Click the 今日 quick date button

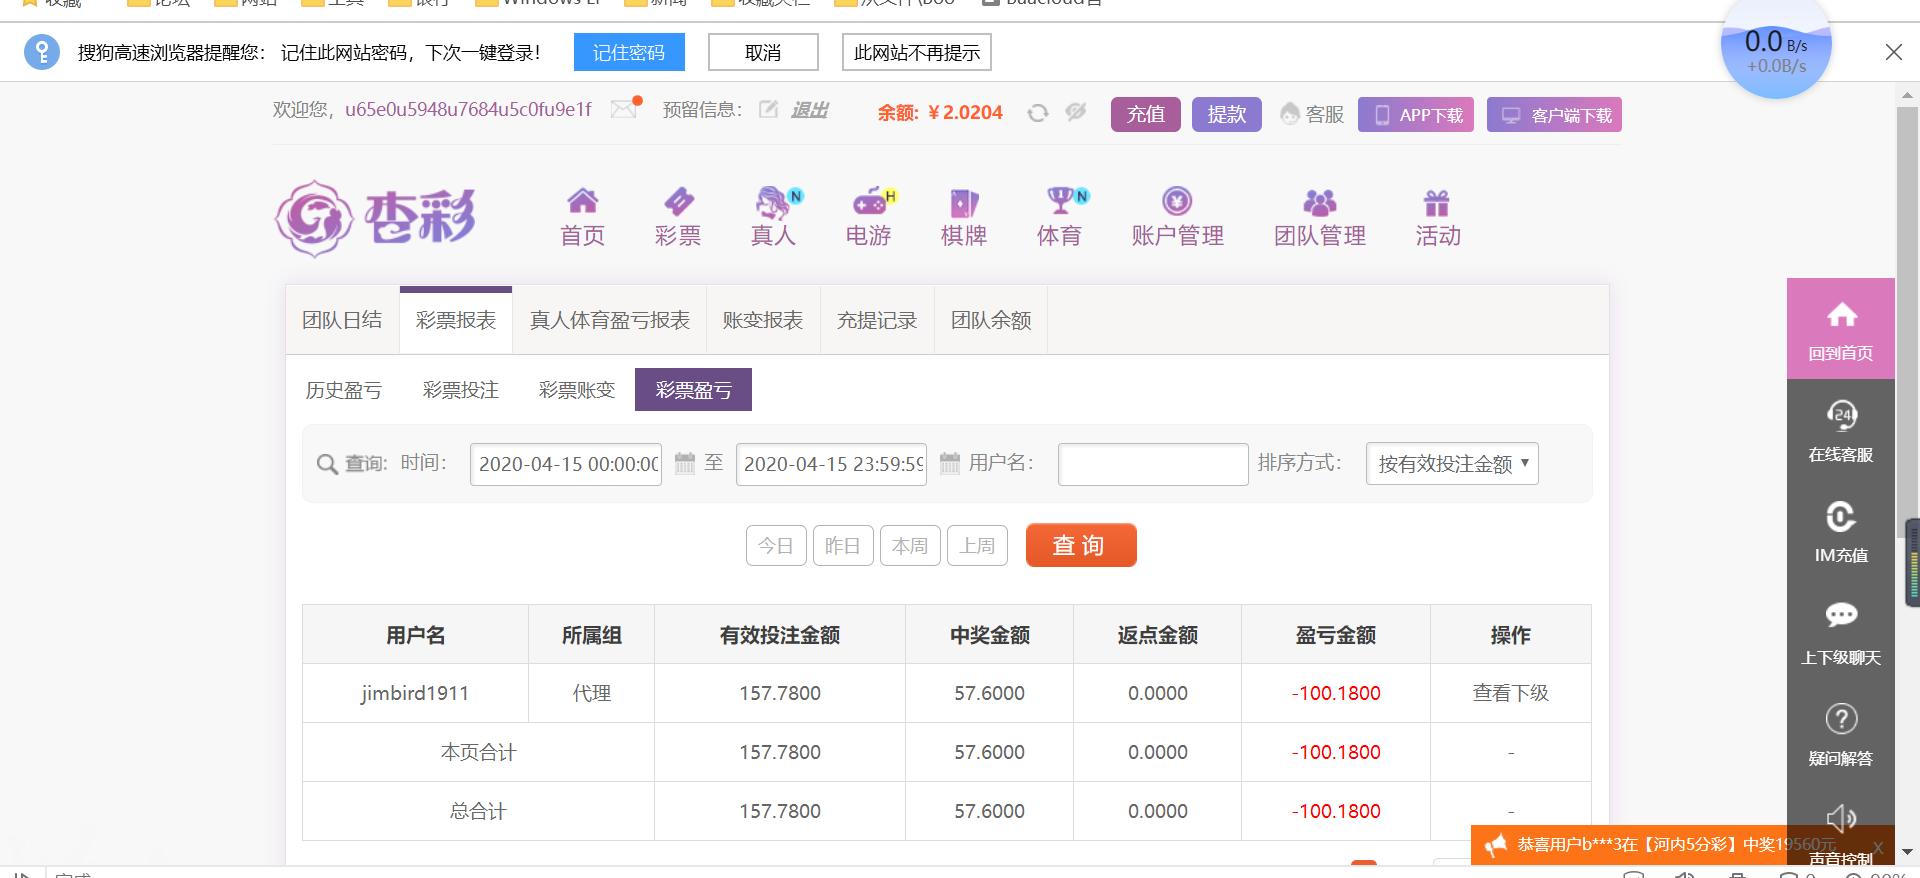tap(776, 546)
